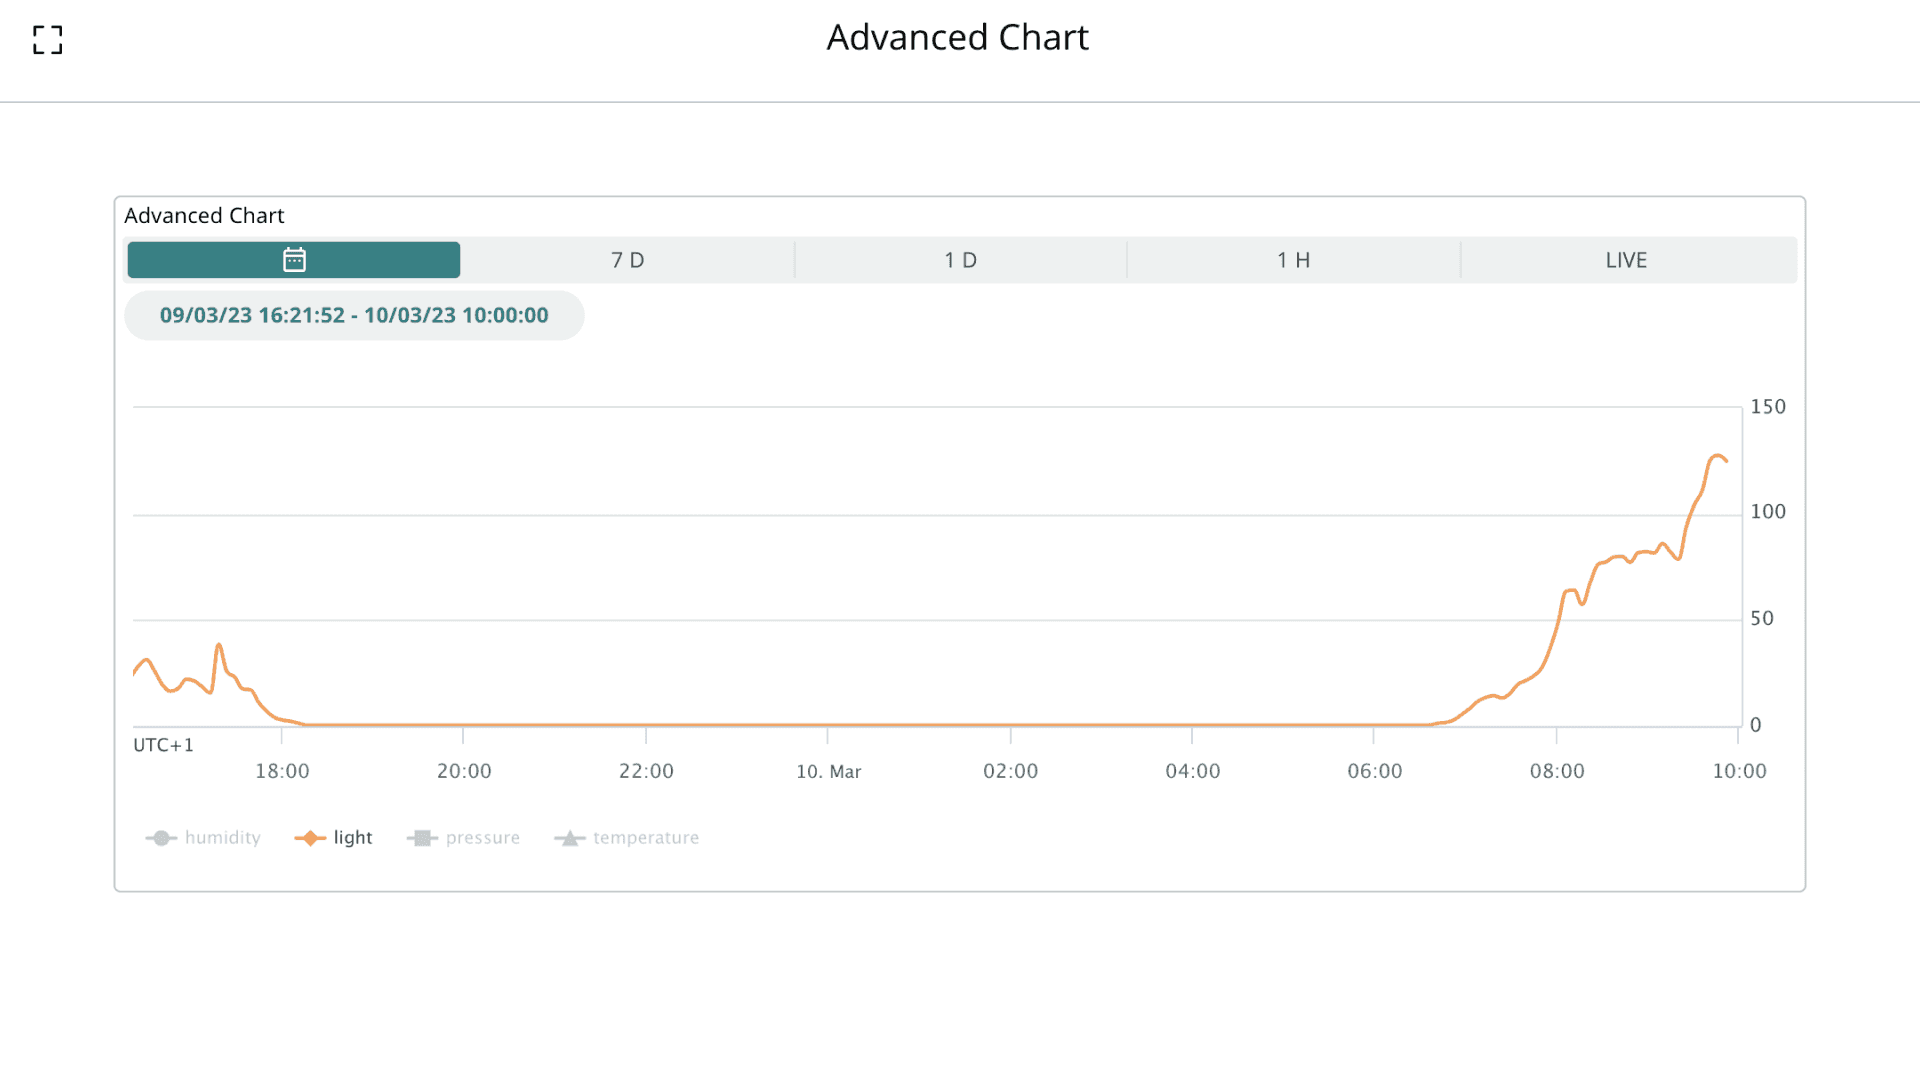Image resolution: width=1920 pixels, height=1080 pixels.
Task: Open the calendar date range picker
Action: pyautogui.click(x=294, y=260)
